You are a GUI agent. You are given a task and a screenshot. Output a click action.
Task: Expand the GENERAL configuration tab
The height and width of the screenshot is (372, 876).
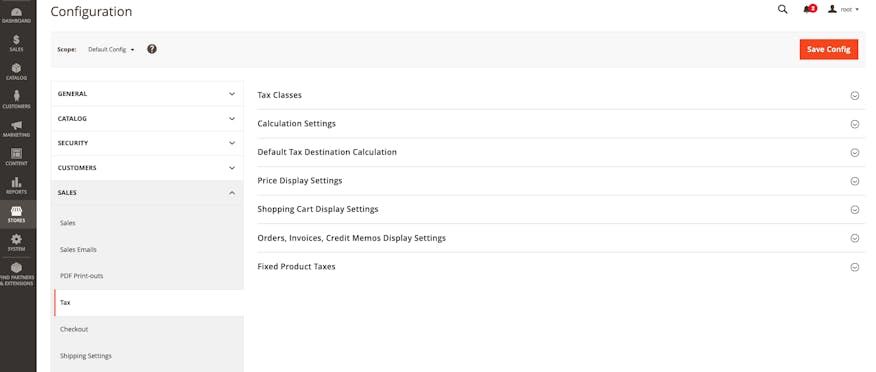coord(147,94)
